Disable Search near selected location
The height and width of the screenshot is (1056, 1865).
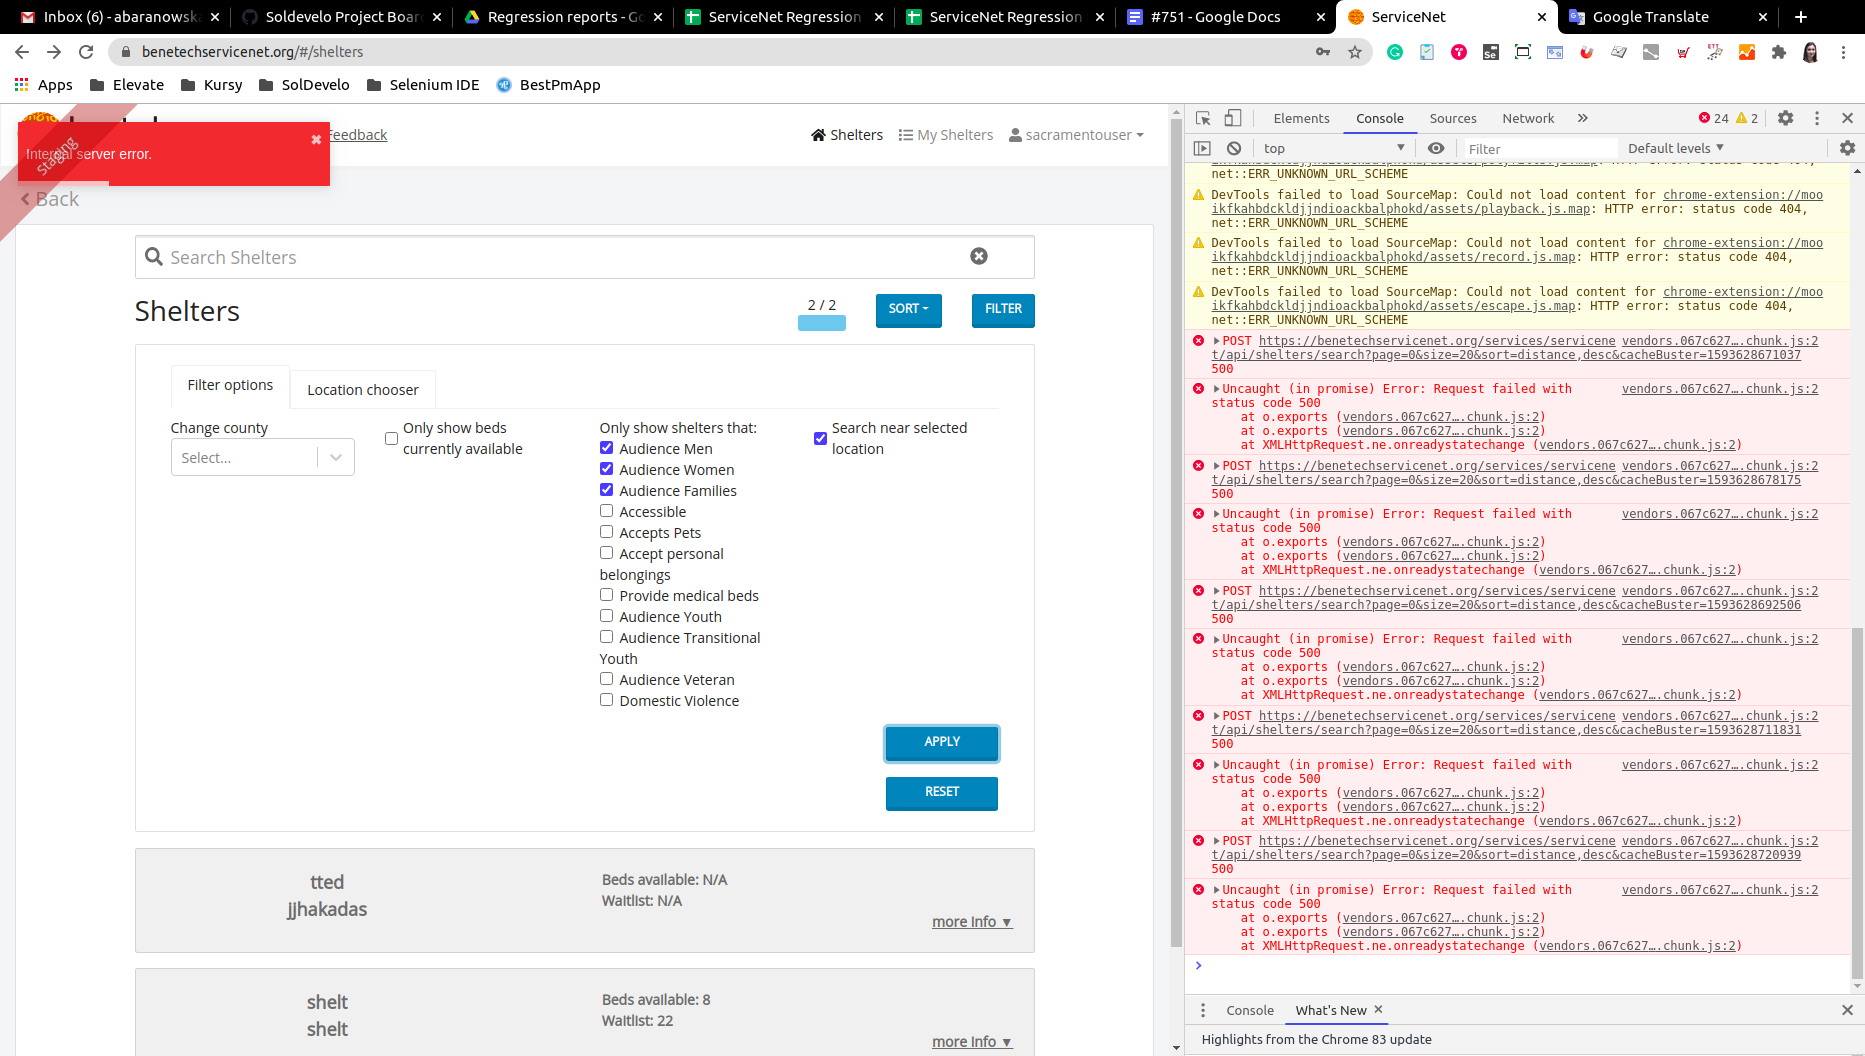820,438
